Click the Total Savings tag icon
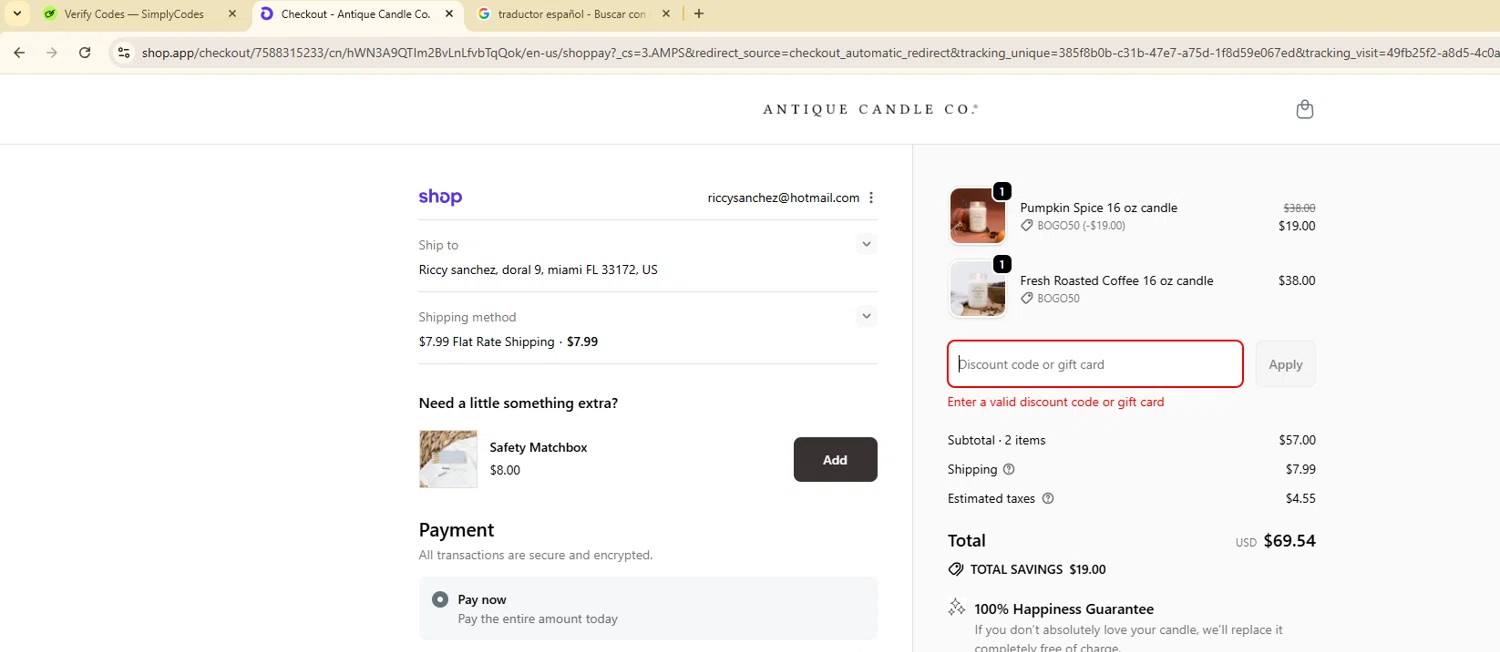Image resolution: width=1500 pixels, height=652 pixels. (x=956, y=569)
